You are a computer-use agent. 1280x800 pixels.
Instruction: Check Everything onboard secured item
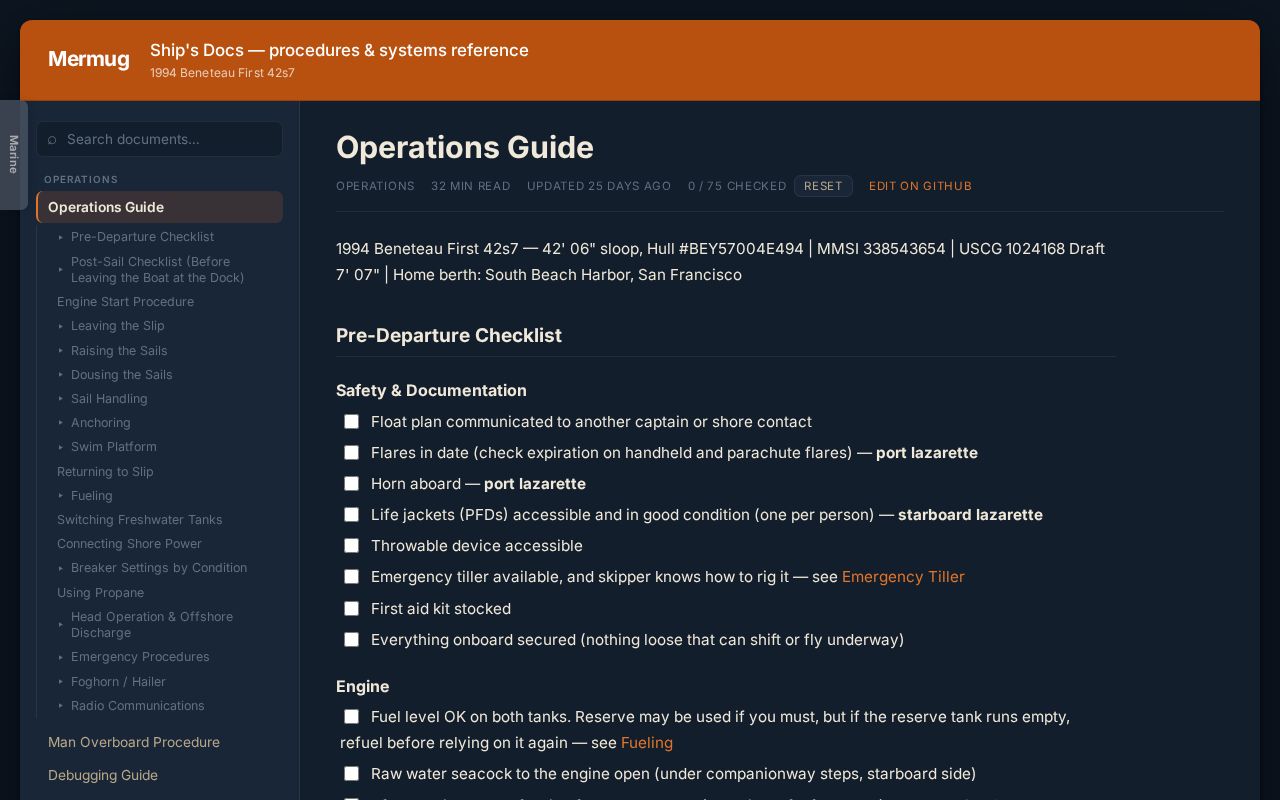tap(351, 640)
